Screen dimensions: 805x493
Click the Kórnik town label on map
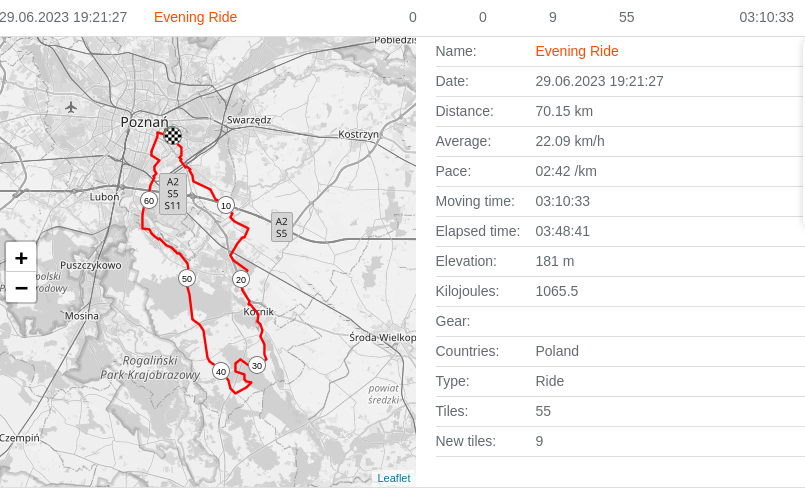(258, 311)
